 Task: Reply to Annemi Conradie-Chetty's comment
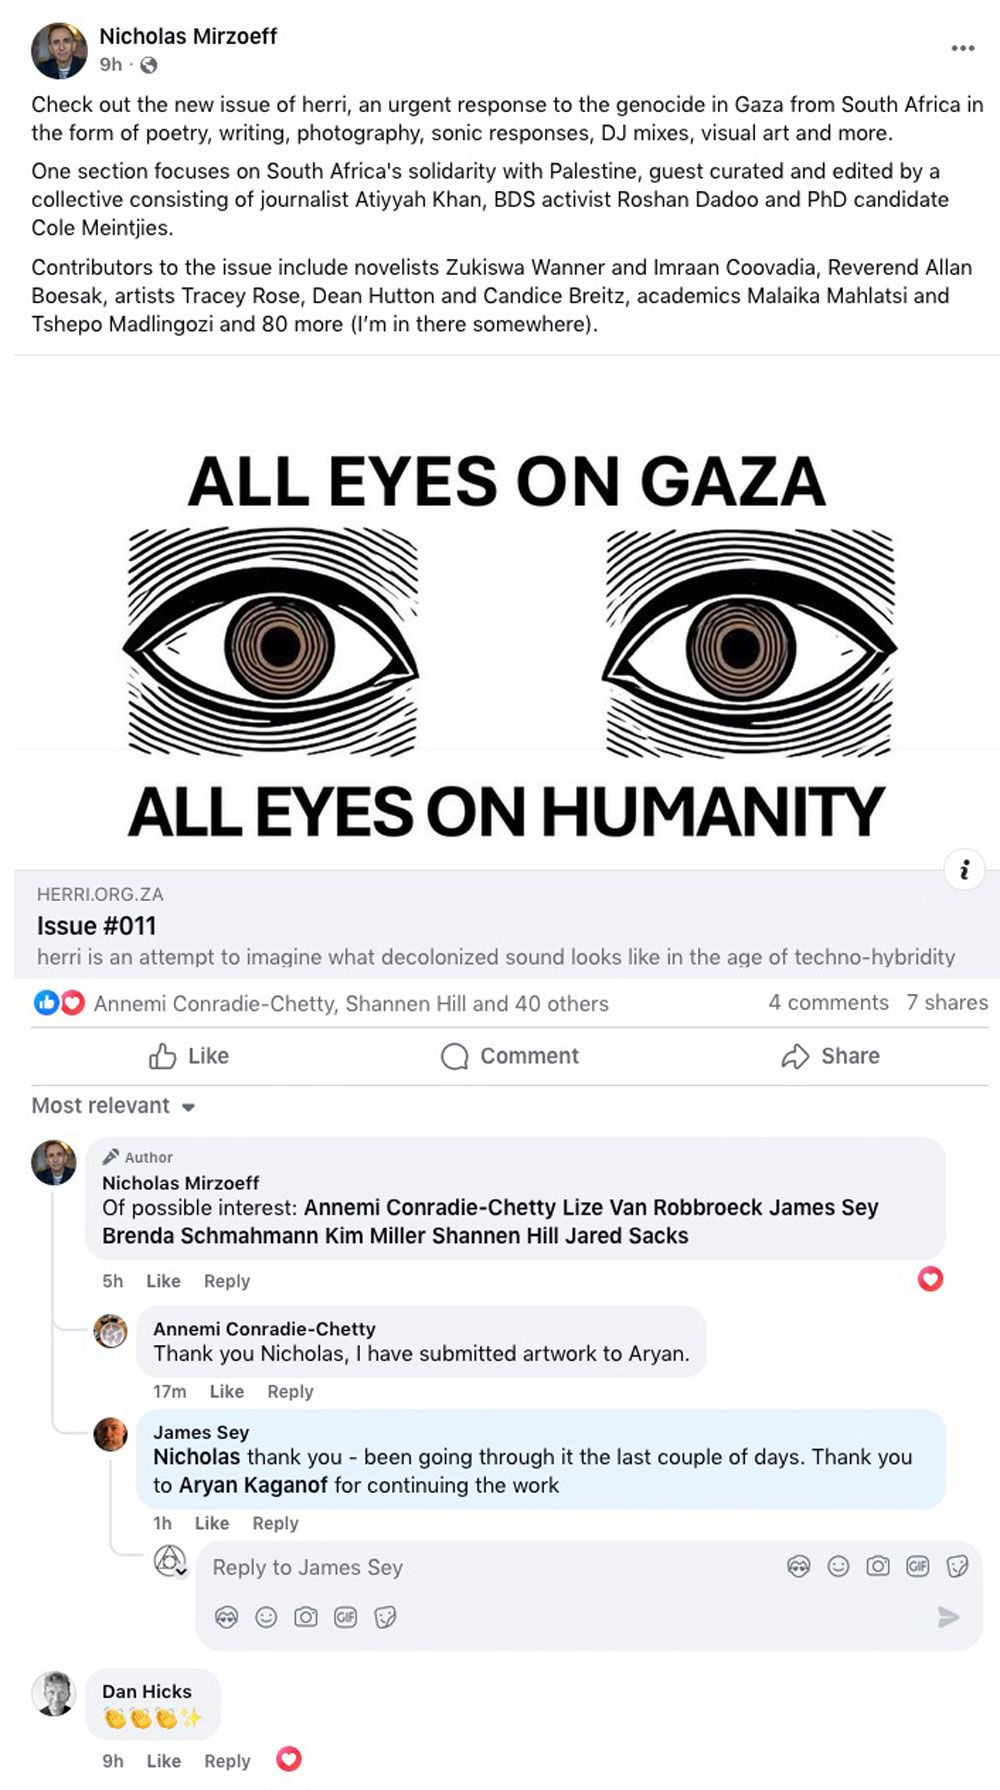[290, 1391]
